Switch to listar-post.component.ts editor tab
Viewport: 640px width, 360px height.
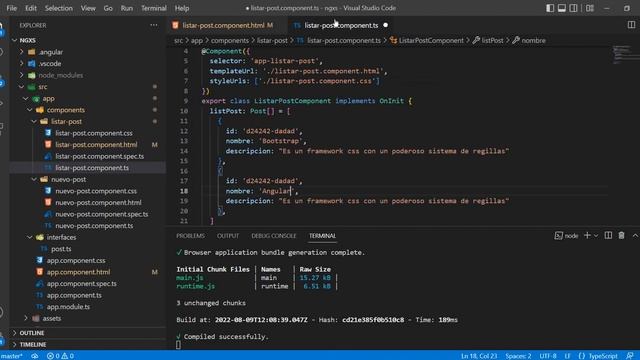click(x=341, y=25)
